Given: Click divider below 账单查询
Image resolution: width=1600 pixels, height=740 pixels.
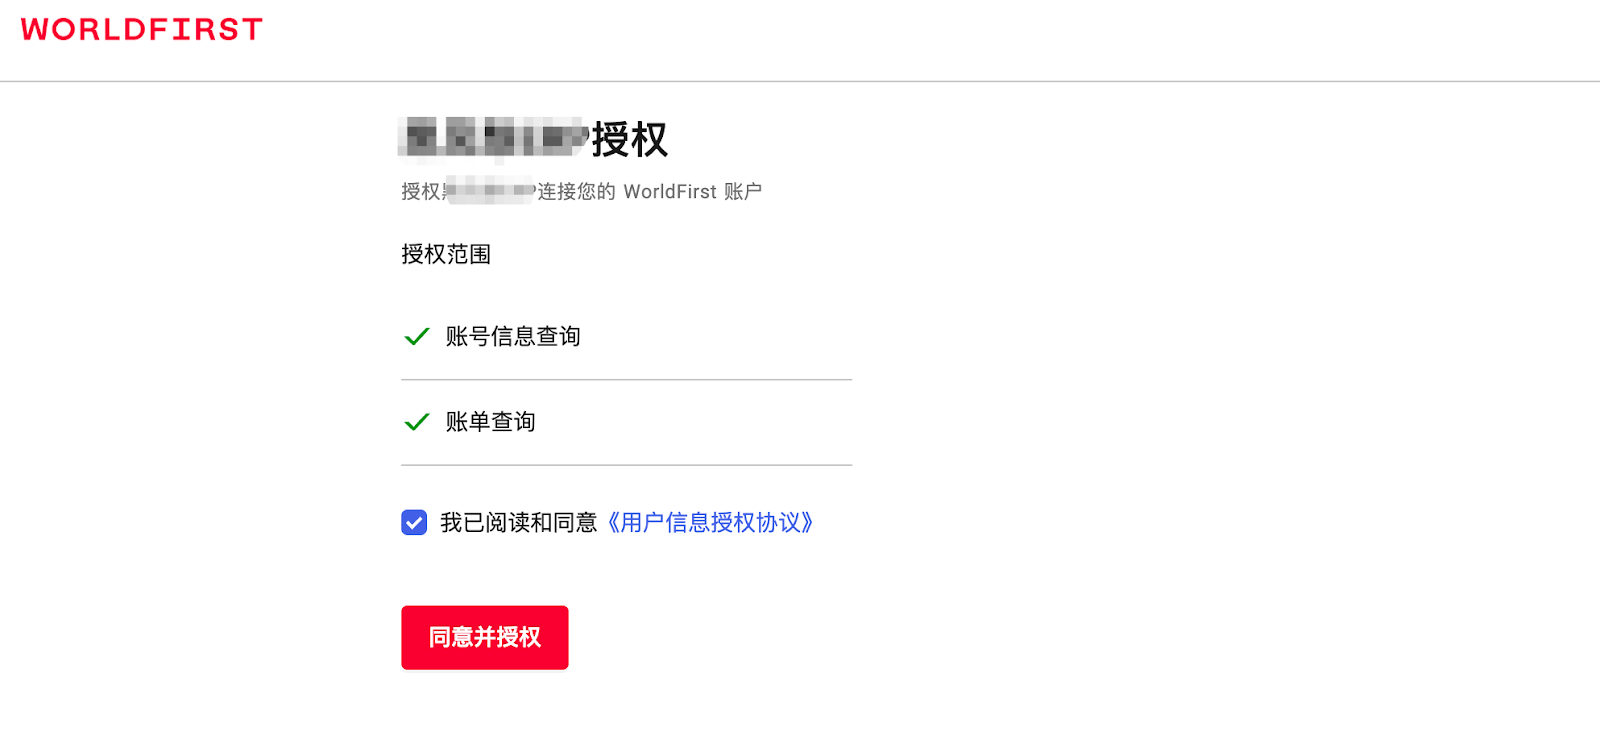Looking at the screenshot, I should point(626,465).
